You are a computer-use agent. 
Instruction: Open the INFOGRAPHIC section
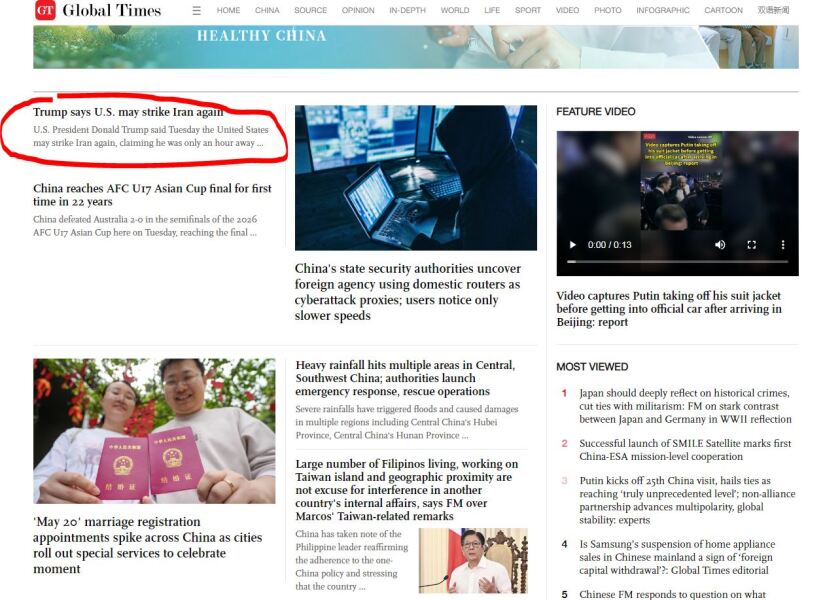click(663, 10)
